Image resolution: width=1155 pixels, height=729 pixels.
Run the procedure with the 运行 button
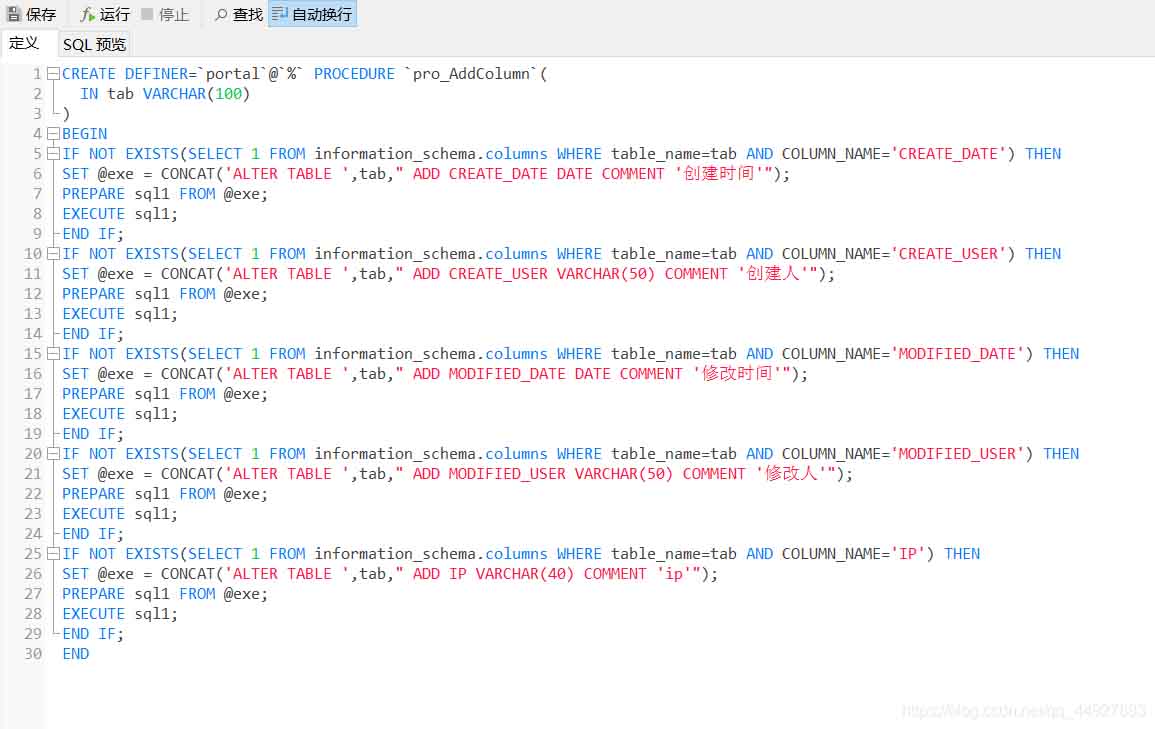point(105,14)
